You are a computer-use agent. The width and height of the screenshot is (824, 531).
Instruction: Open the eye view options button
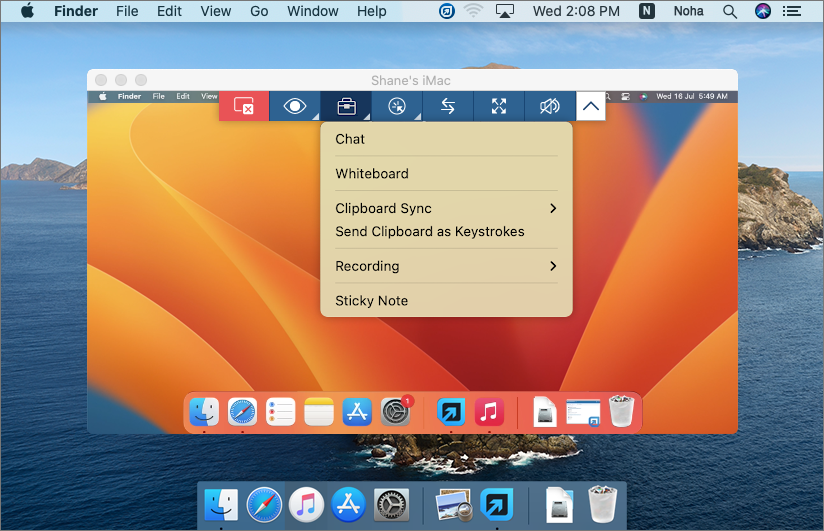[x=295, y=106]
